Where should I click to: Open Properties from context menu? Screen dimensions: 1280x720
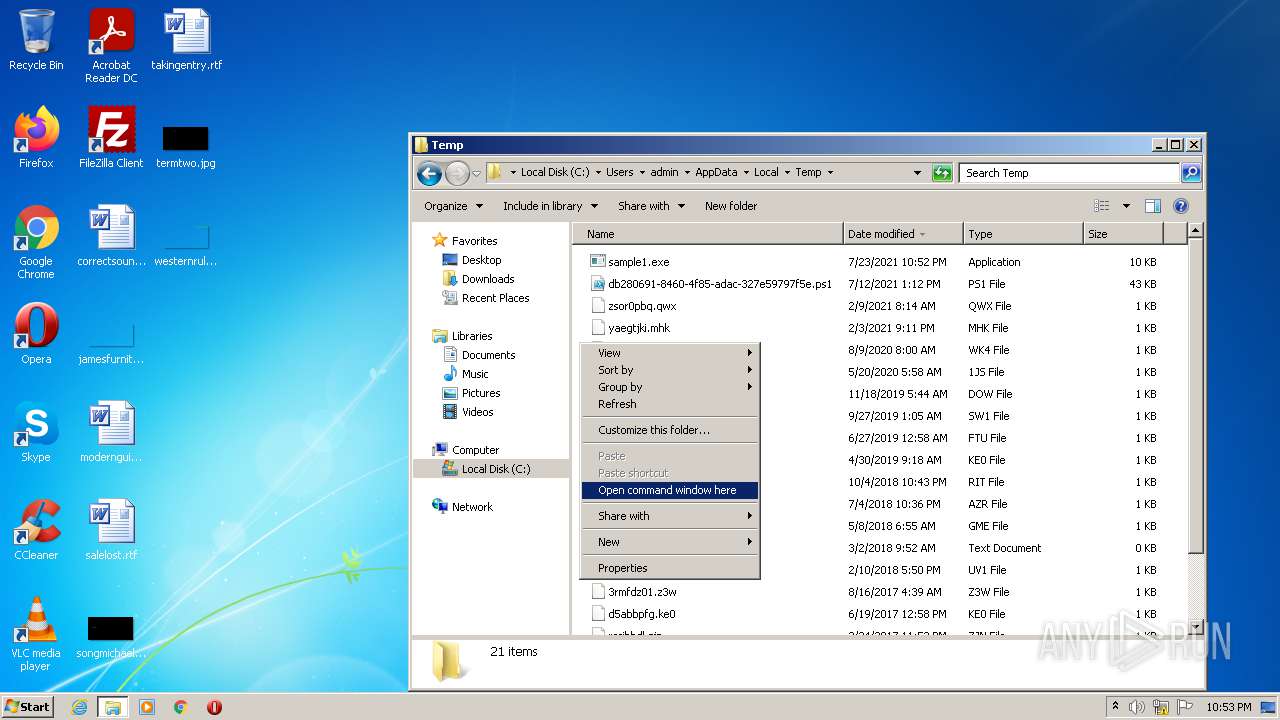(670, 568)
